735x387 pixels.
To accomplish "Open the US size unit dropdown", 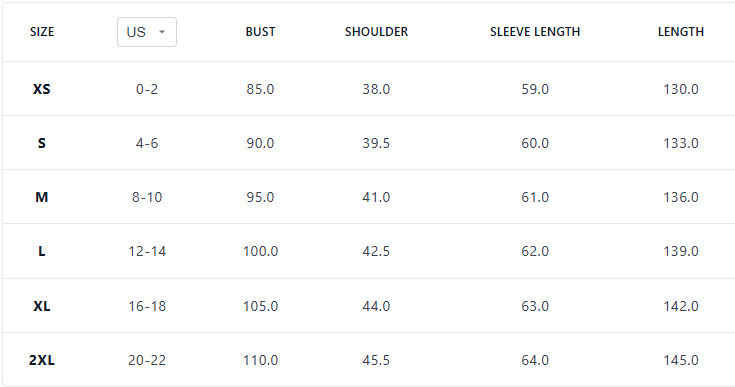I will coord(147,32).
